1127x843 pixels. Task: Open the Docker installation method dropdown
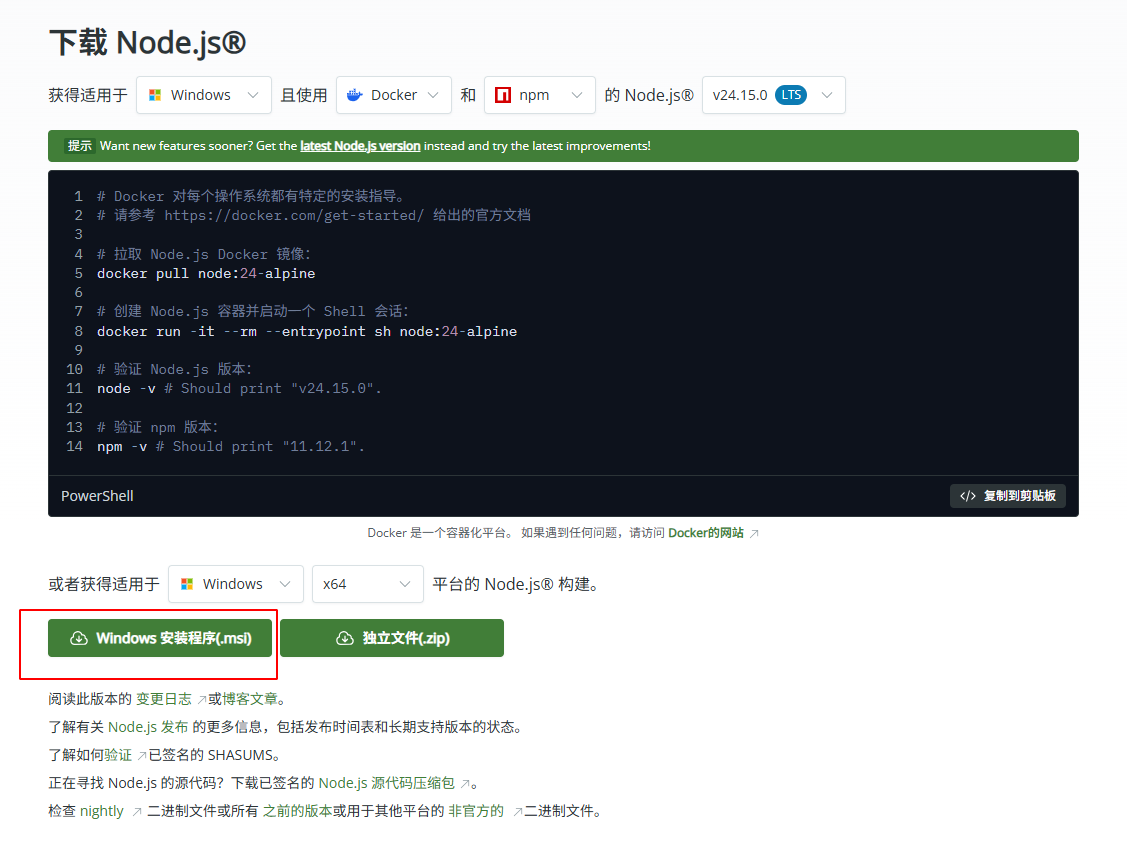pos(393,95)
